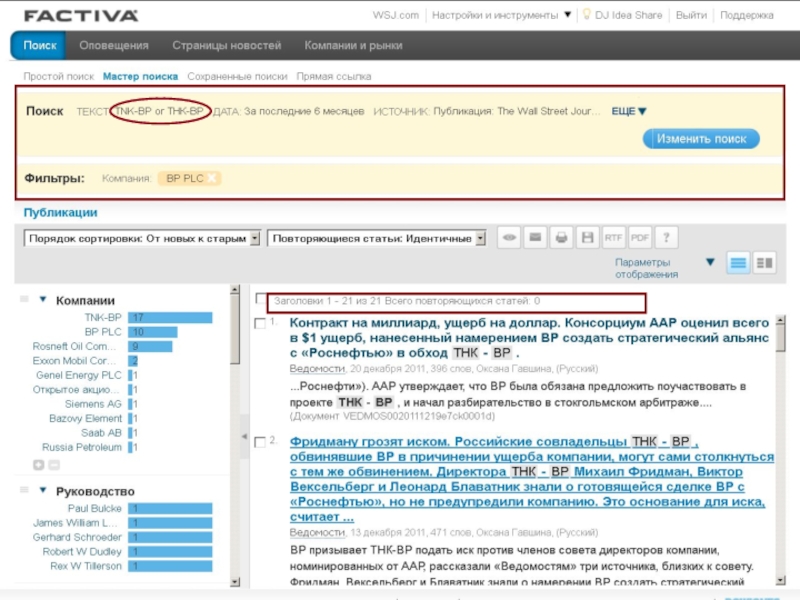
Task: Open Параметры отображения options arrow
Action: click(x=710, y=262)
